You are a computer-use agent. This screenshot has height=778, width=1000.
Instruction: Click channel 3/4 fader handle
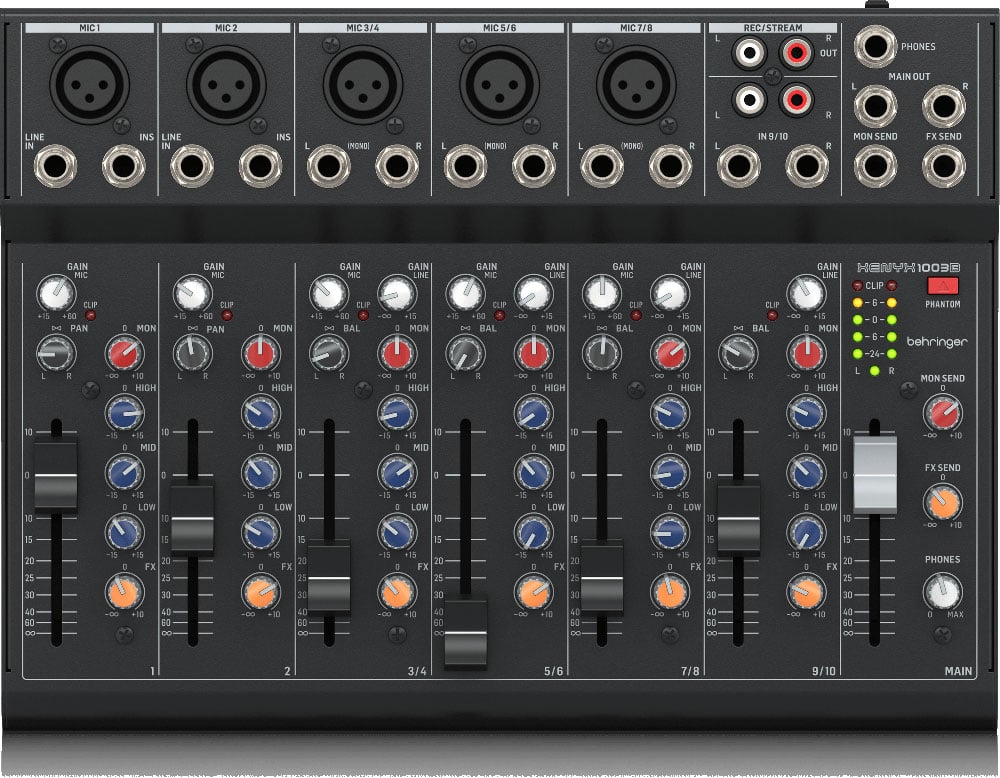(x=328, y=578)
